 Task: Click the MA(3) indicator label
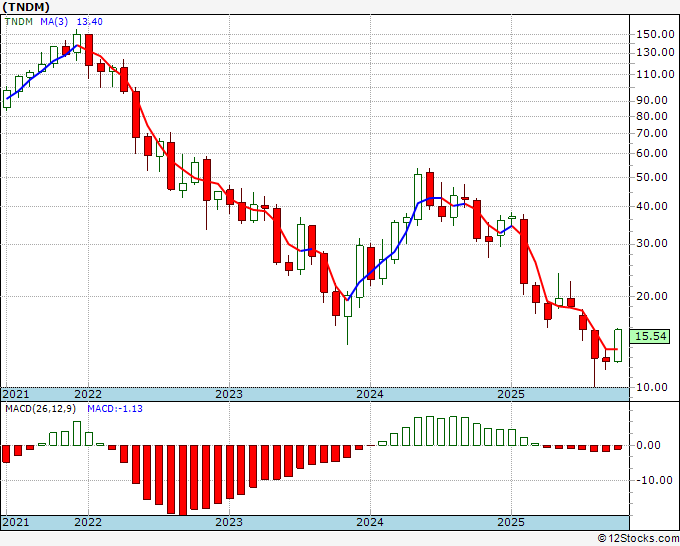point(54,22)
